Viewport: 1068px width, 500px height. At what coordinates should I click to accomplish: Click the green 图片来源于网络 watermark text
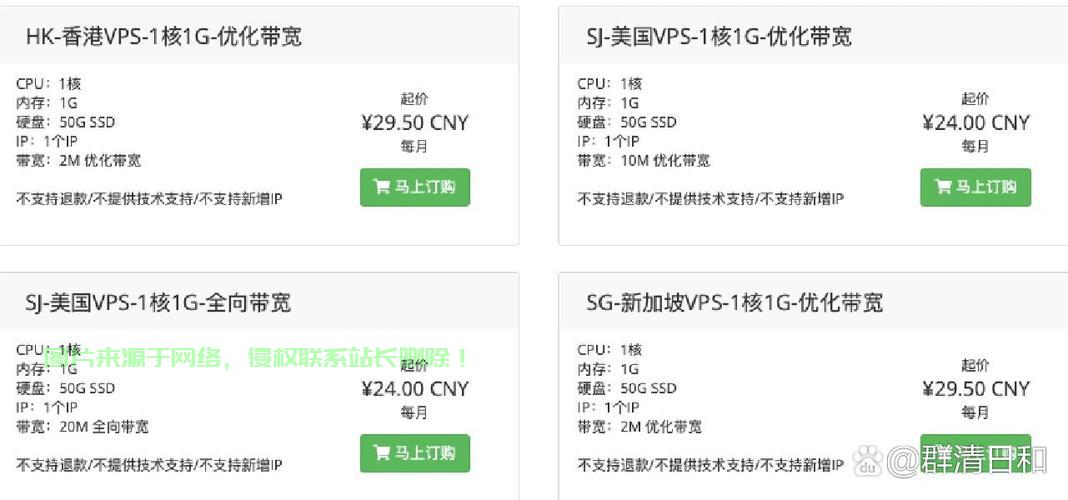click(255, 358)
